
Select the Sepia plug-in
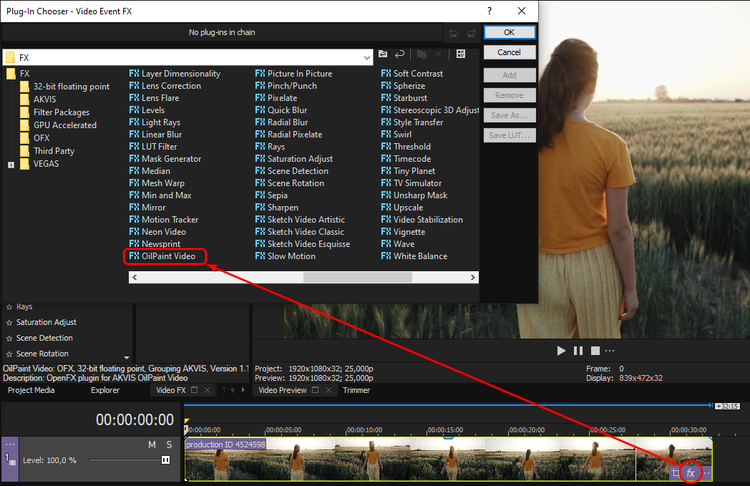pos(271,195)
